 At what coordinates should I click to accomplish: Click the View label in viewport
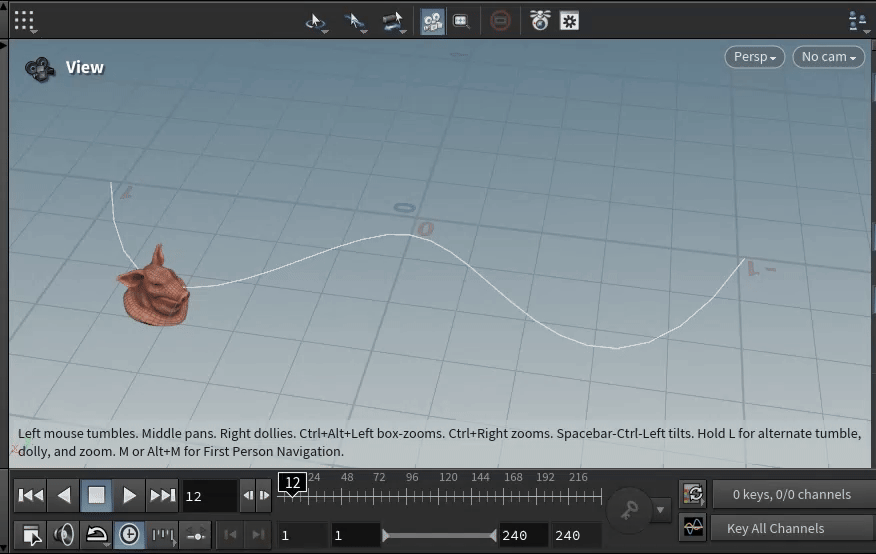tap(85, 68)
